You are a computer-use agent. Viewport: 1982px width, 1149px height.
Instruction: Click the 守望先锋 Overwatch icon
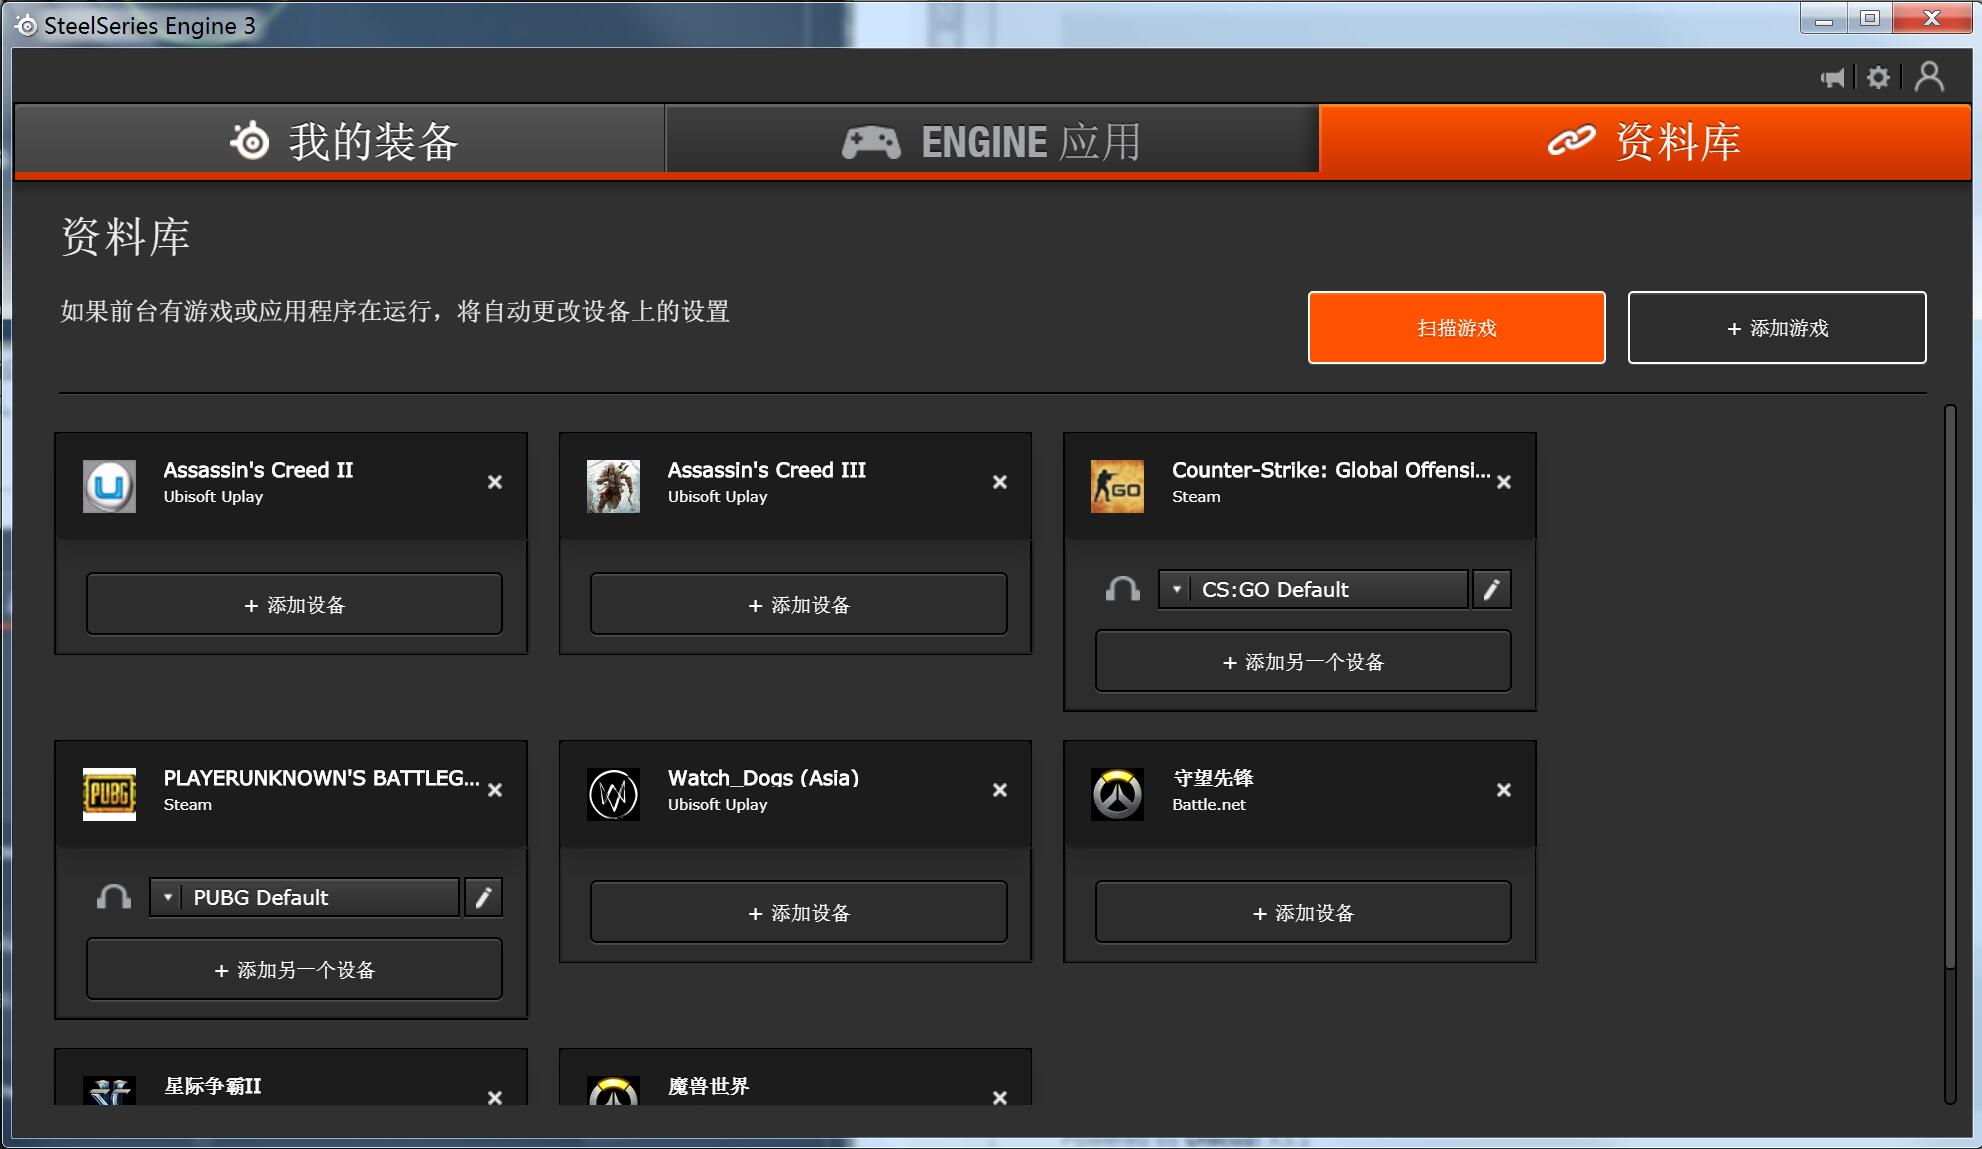point(1117,794)
